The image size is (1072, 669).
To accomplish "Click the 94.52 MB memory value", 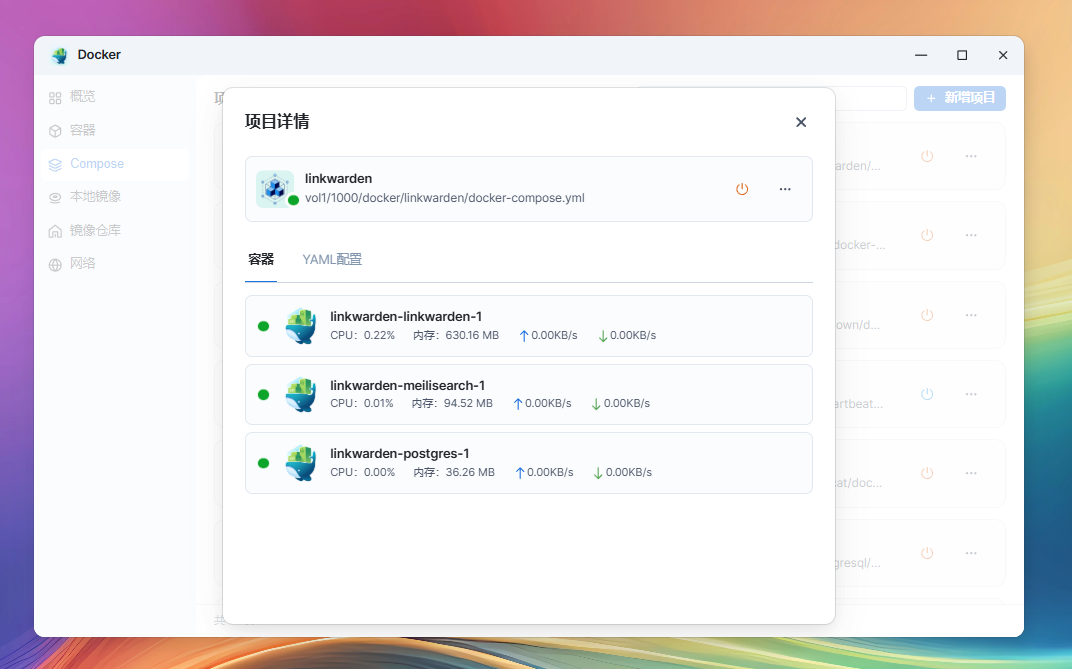I will pyautogui.click(x=468, y=403).
